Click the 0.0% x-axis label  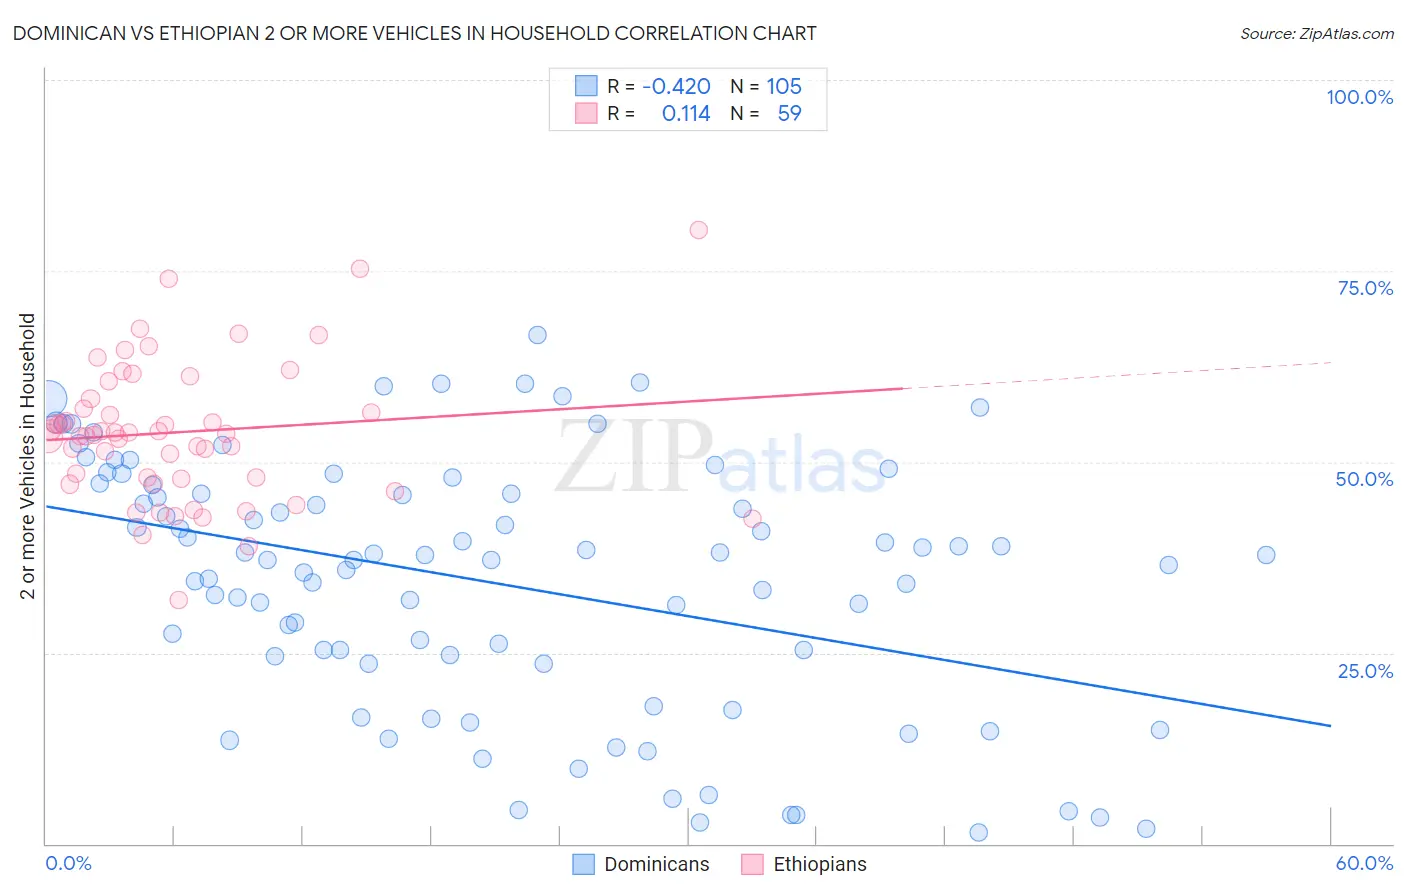coord(68,863)
